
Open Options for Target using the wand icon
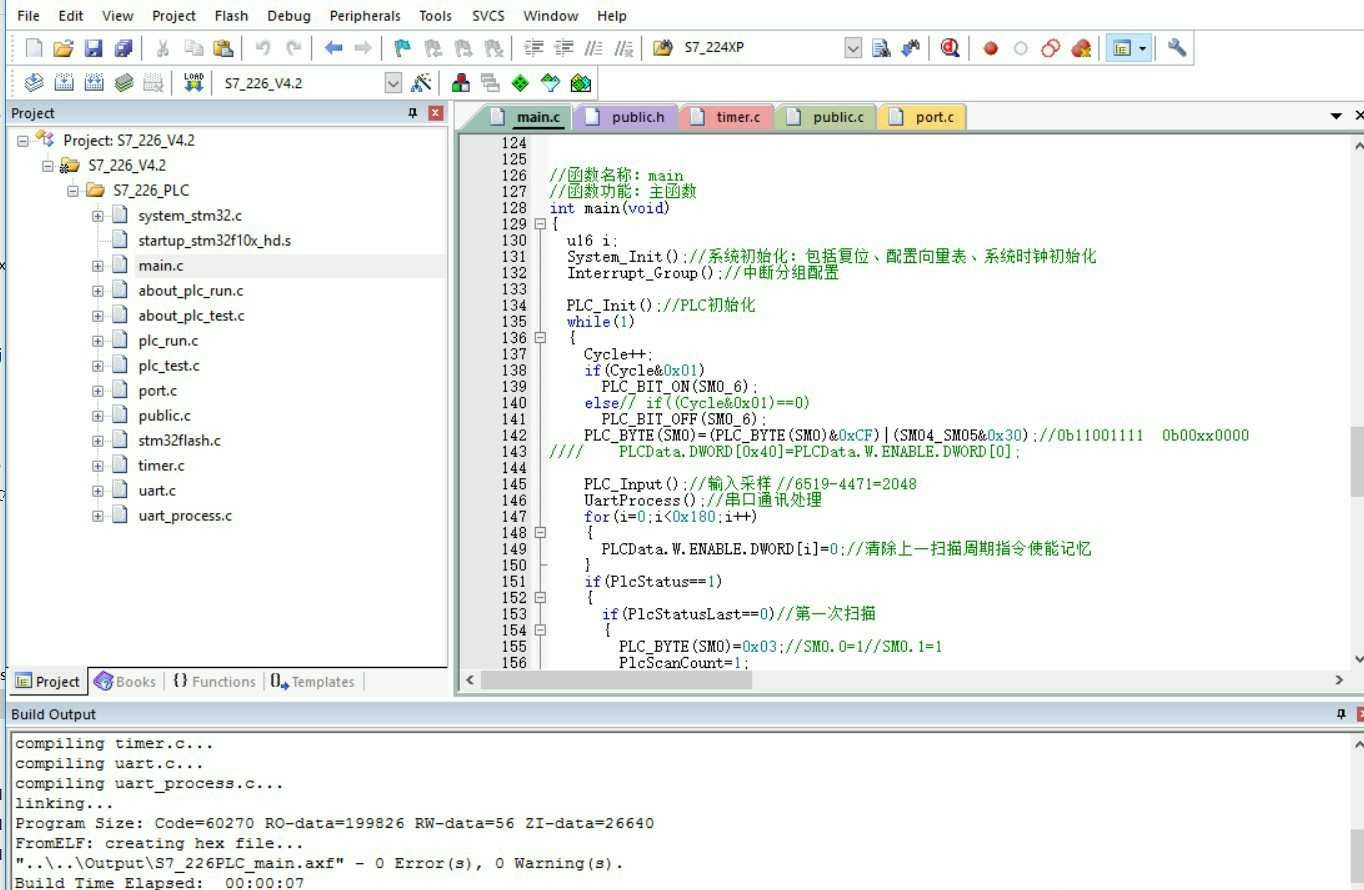pyautogui.click(x=421, y=82)
